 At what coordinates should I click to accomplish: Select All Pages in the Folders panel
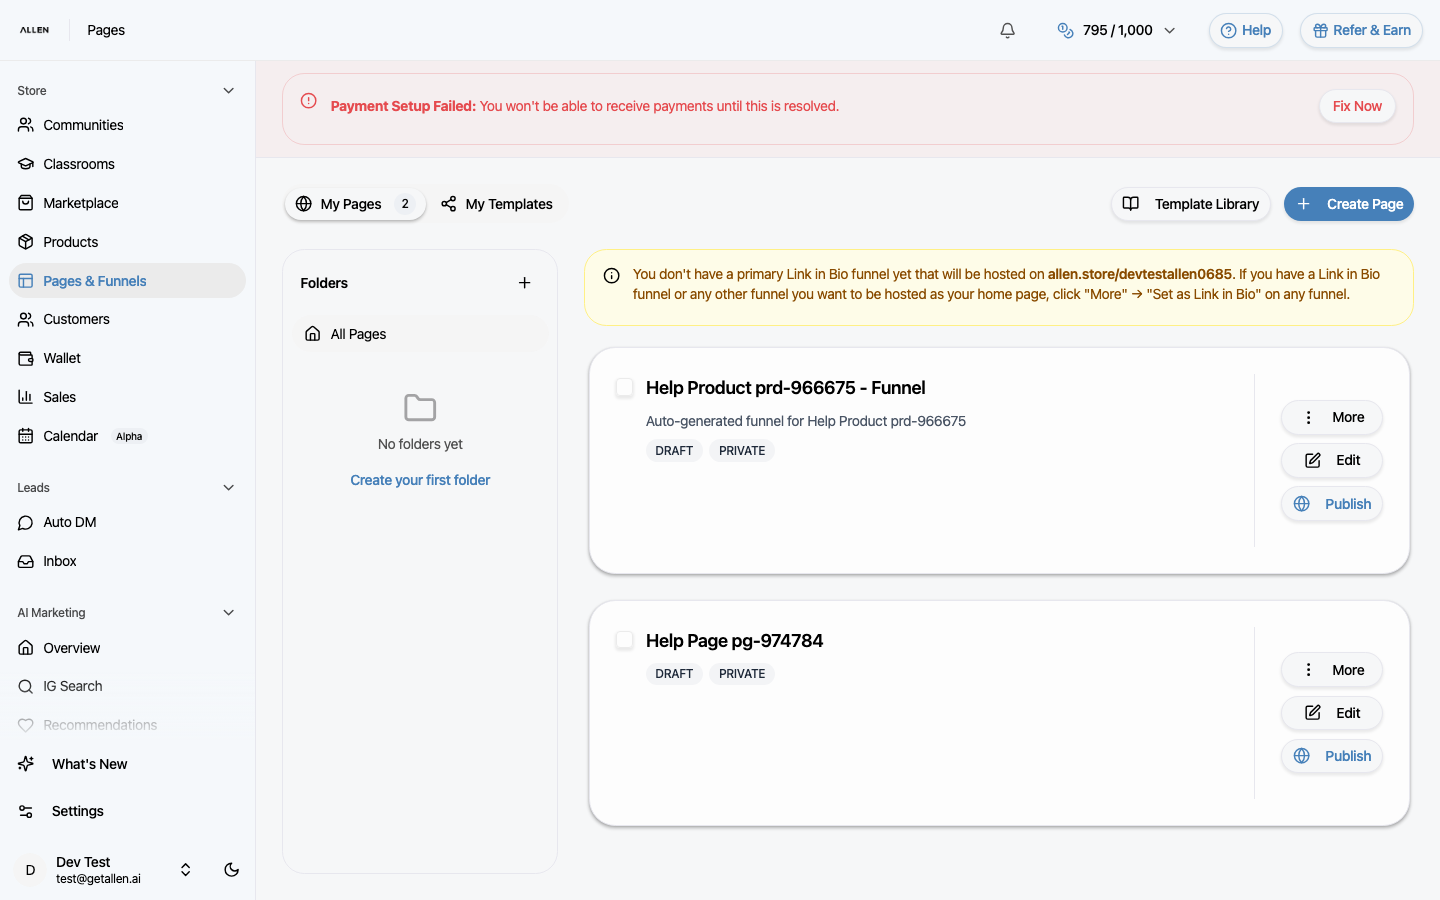[x=357, y=333]
